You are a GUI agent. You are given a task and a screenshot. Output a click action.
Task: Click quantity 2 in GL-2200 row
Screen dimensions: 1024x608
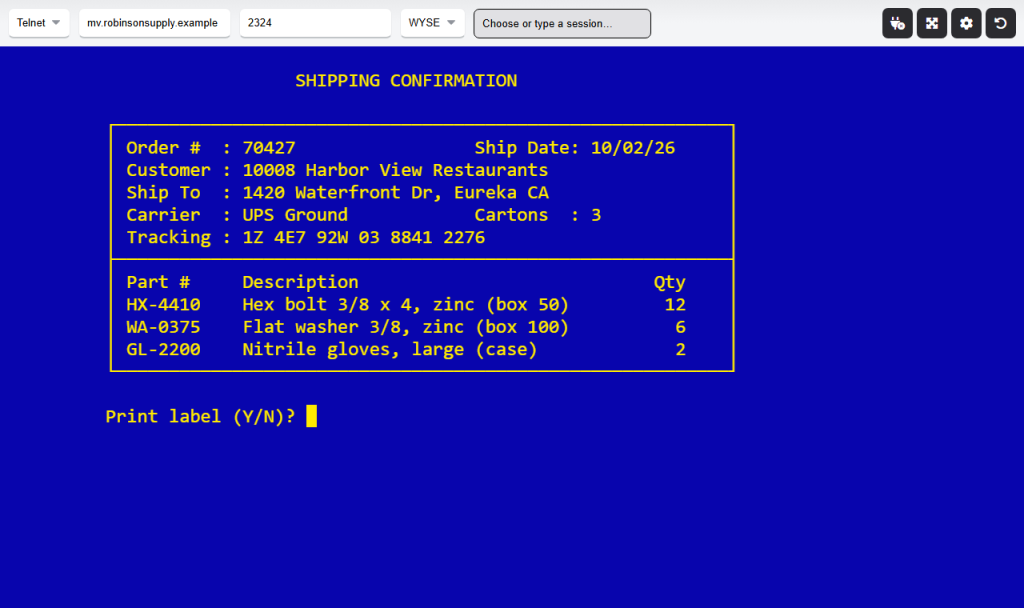(x=680, y=349)
